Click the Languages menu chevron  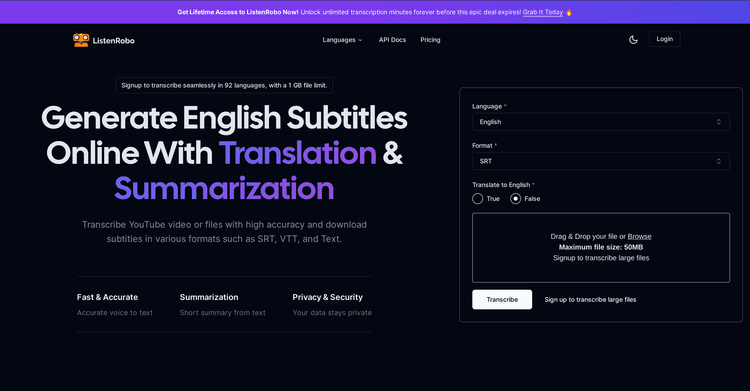(360, 40)
